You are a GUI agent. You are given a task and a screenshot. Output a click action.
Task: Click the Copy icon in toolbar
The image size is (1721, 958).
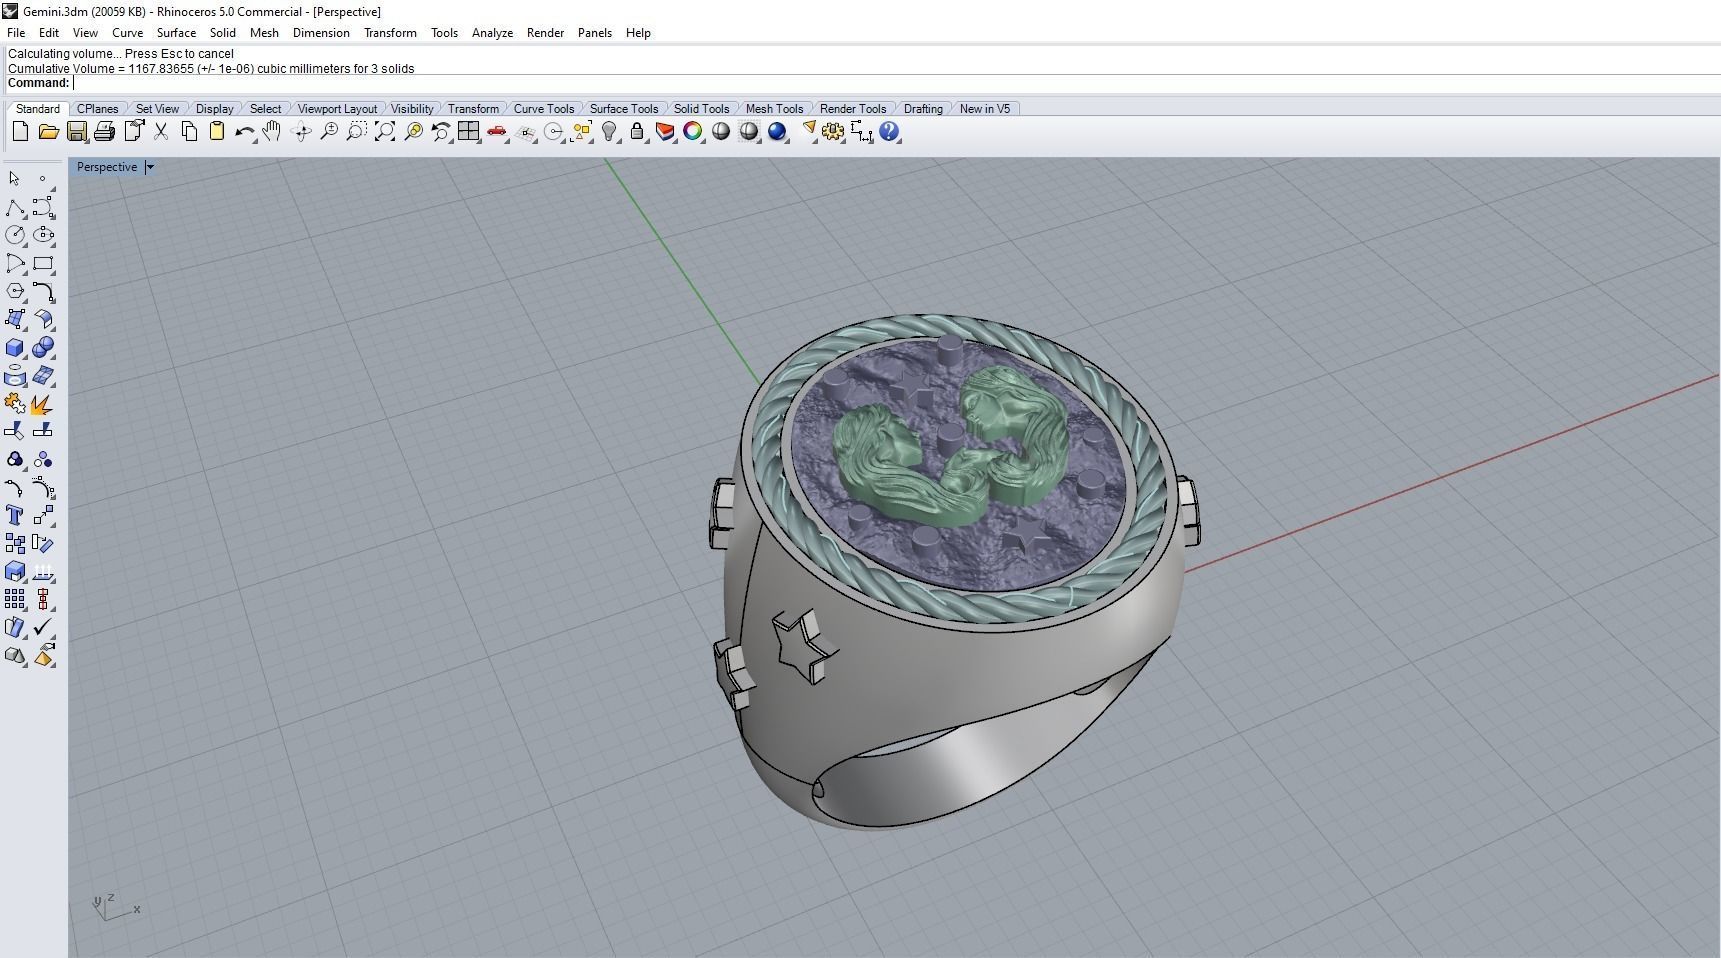point(188,131)
